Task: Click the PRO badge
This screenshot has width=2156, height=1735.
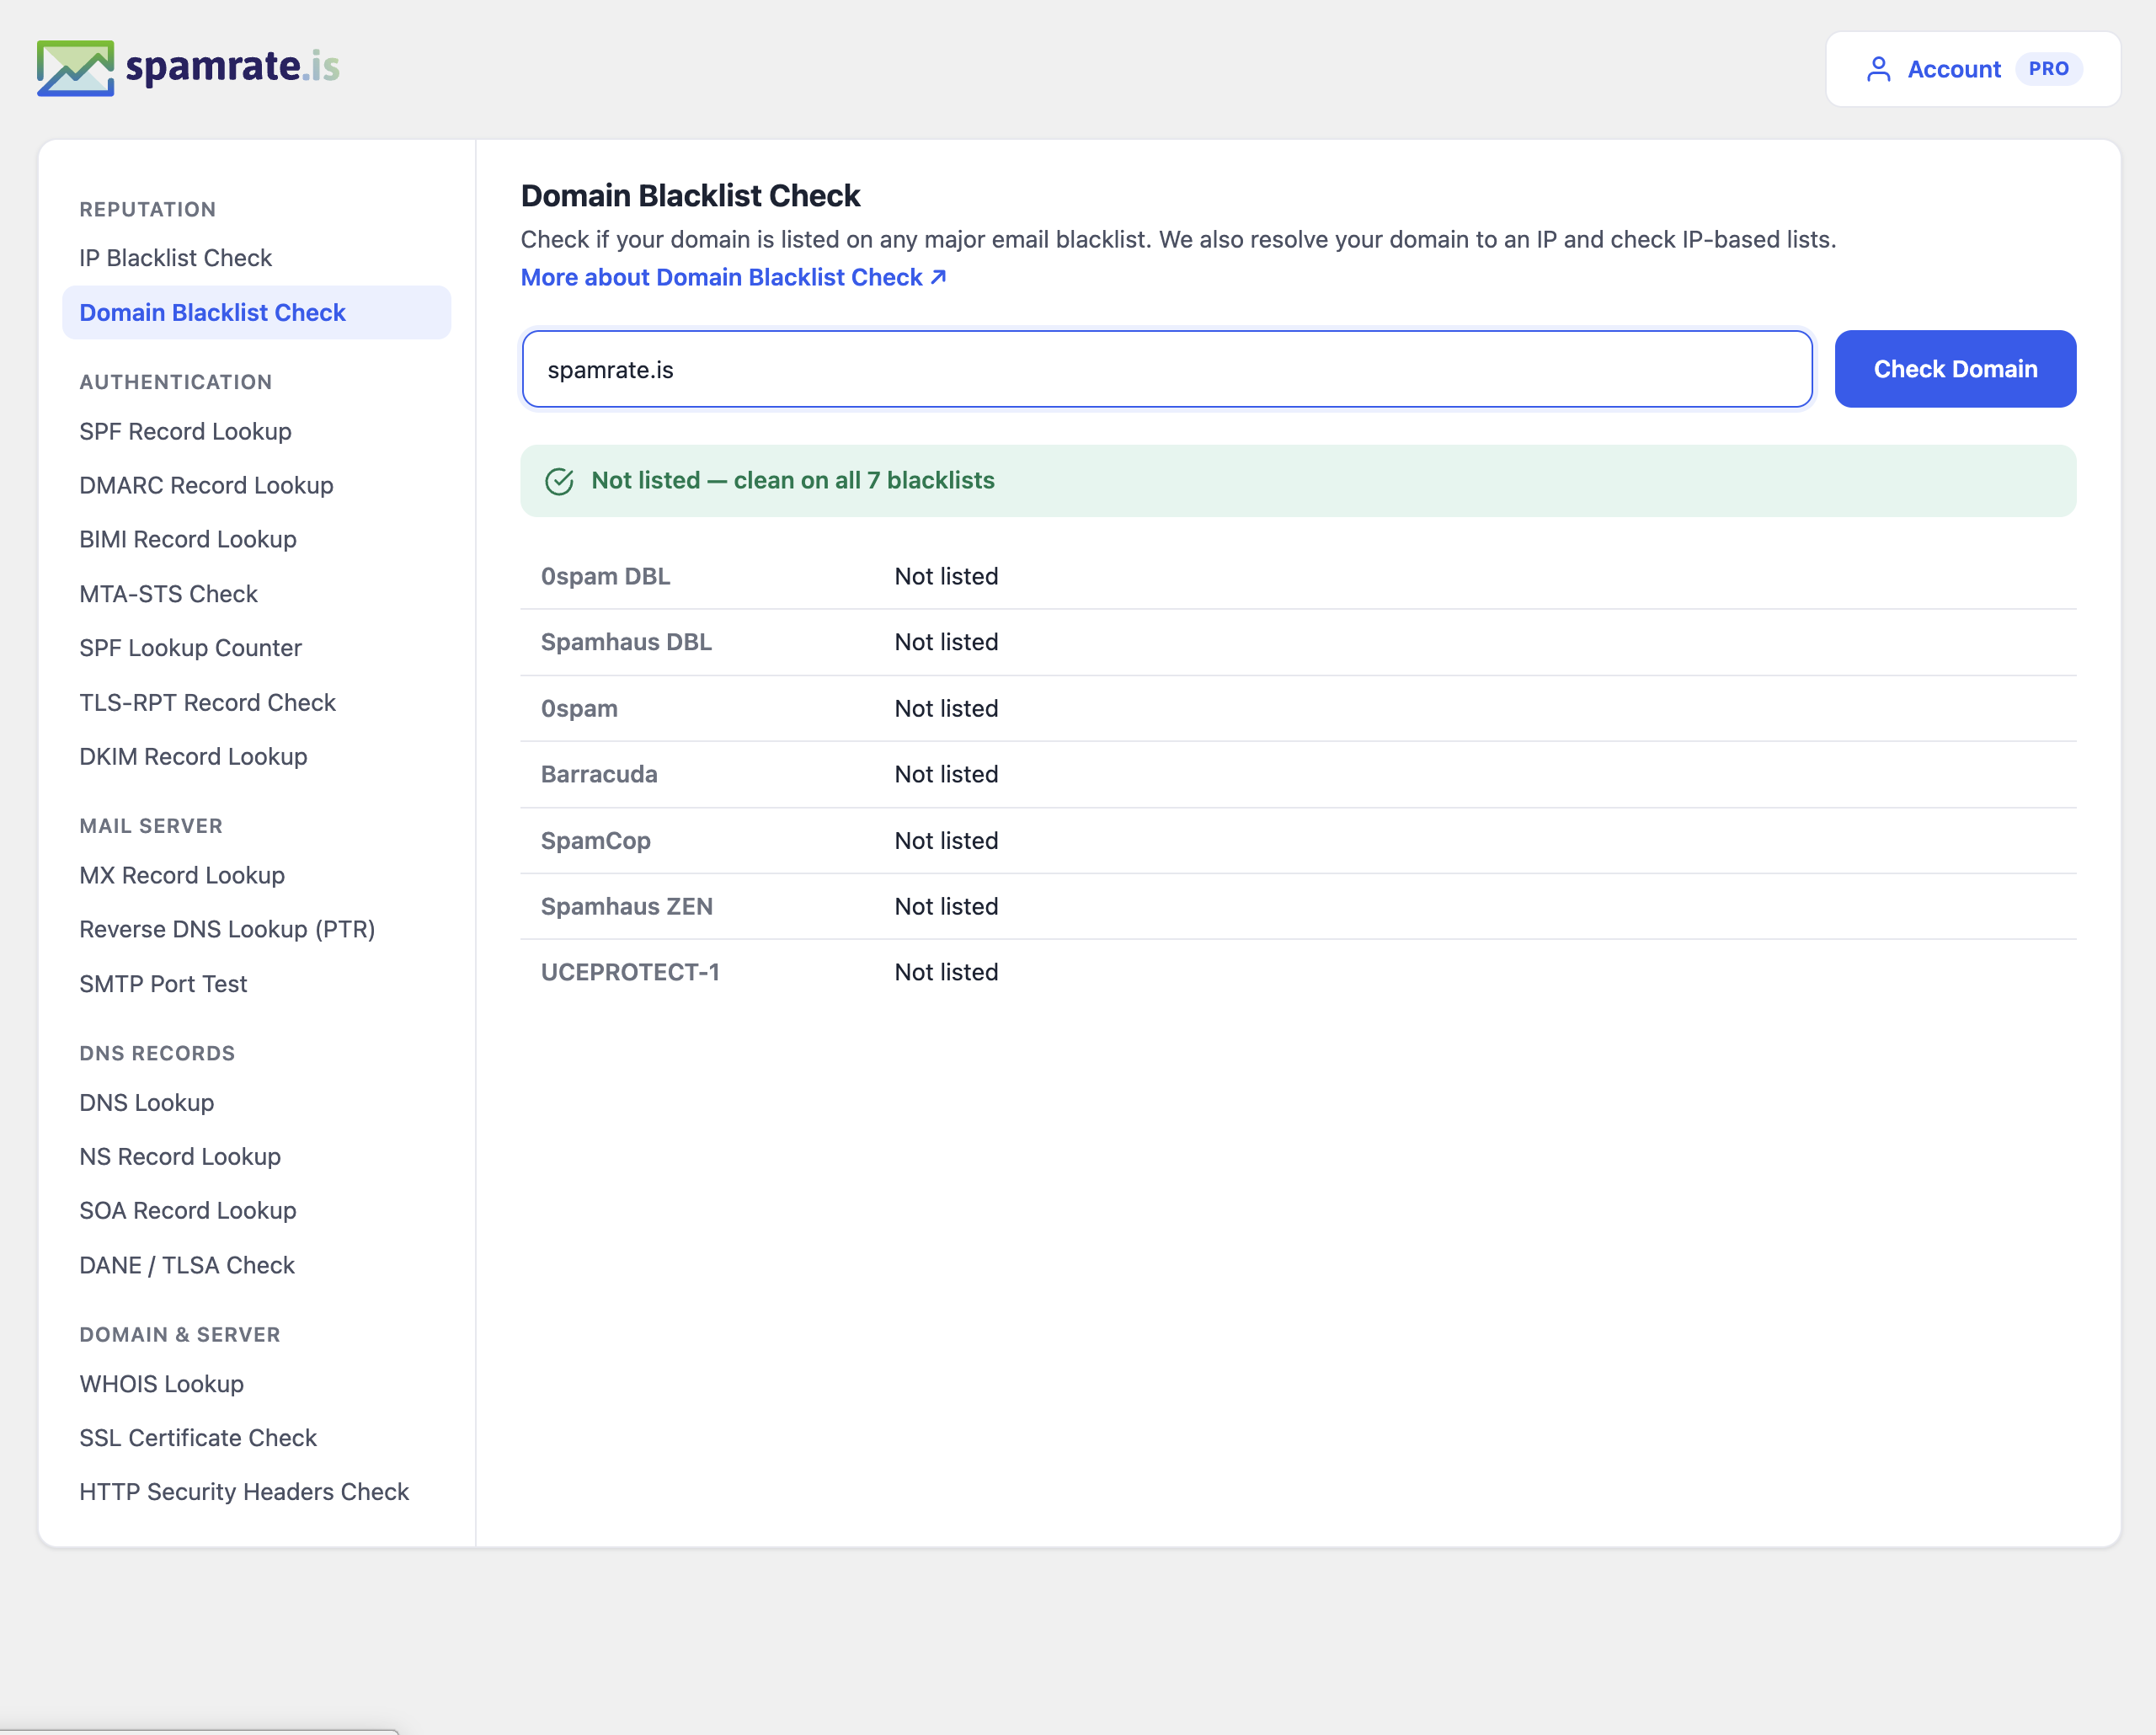Action: coord(2048,69)
